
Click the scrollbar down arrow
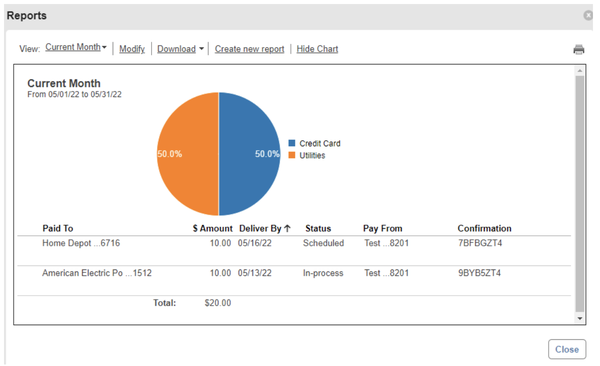(x=580, y=318)
